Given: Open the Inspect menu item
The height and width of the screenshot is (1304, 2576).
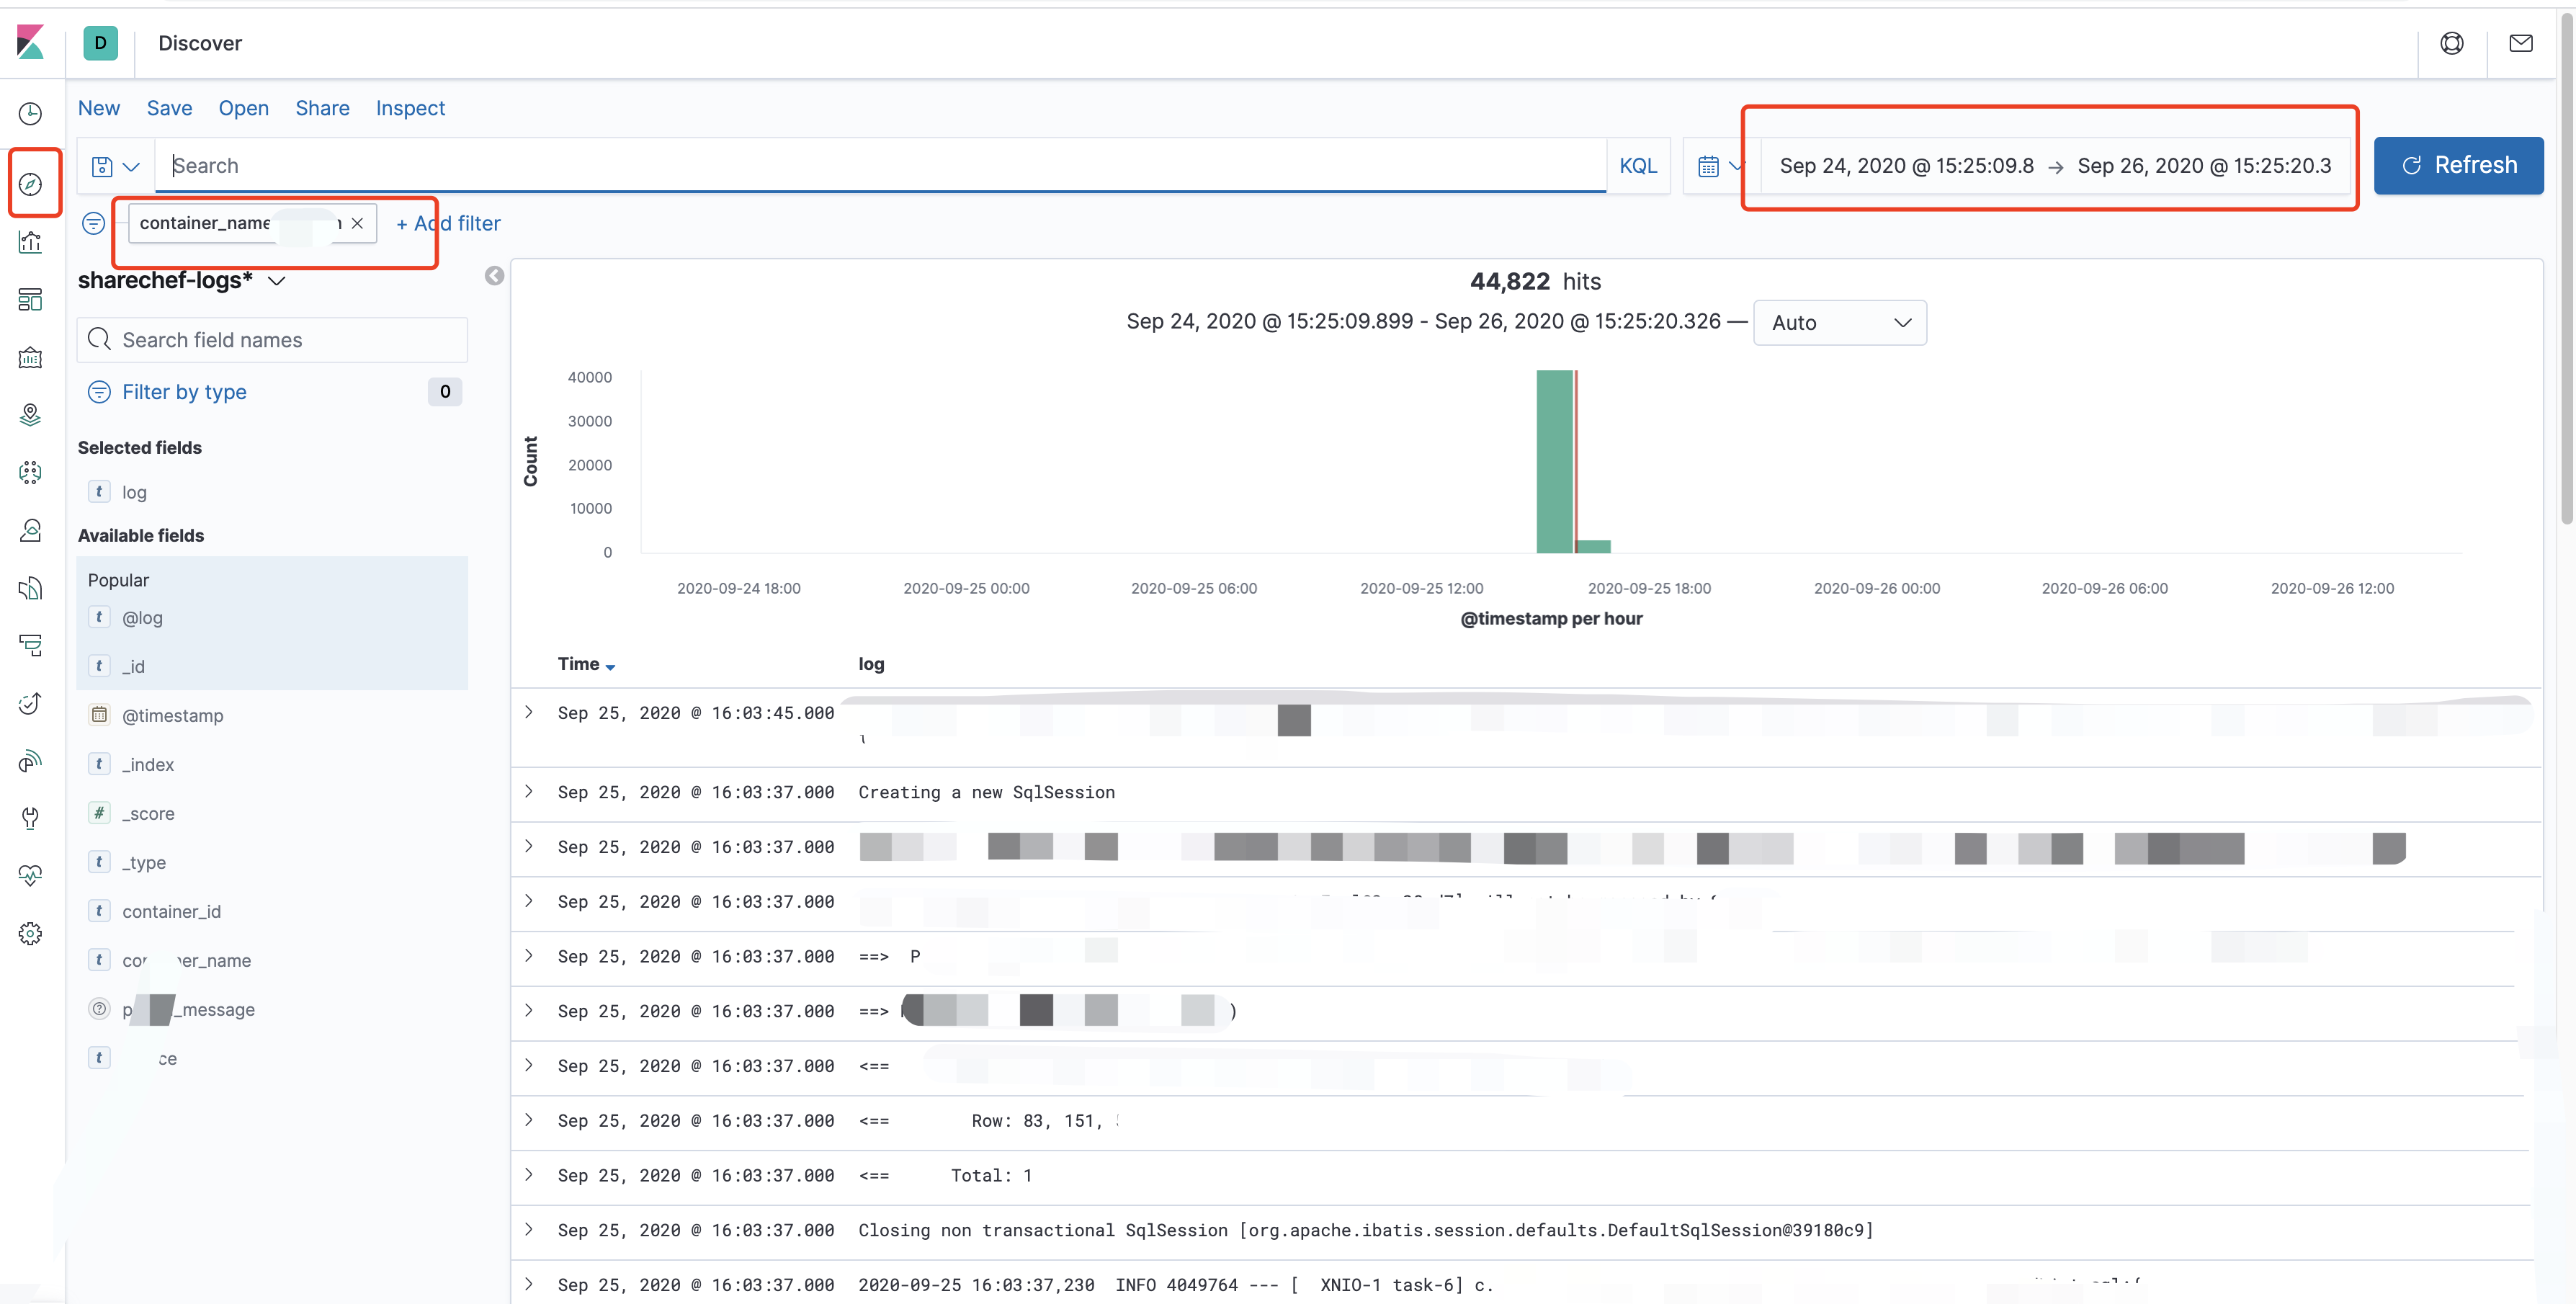Looking at the screenshot, I should (x=410, y=108).
